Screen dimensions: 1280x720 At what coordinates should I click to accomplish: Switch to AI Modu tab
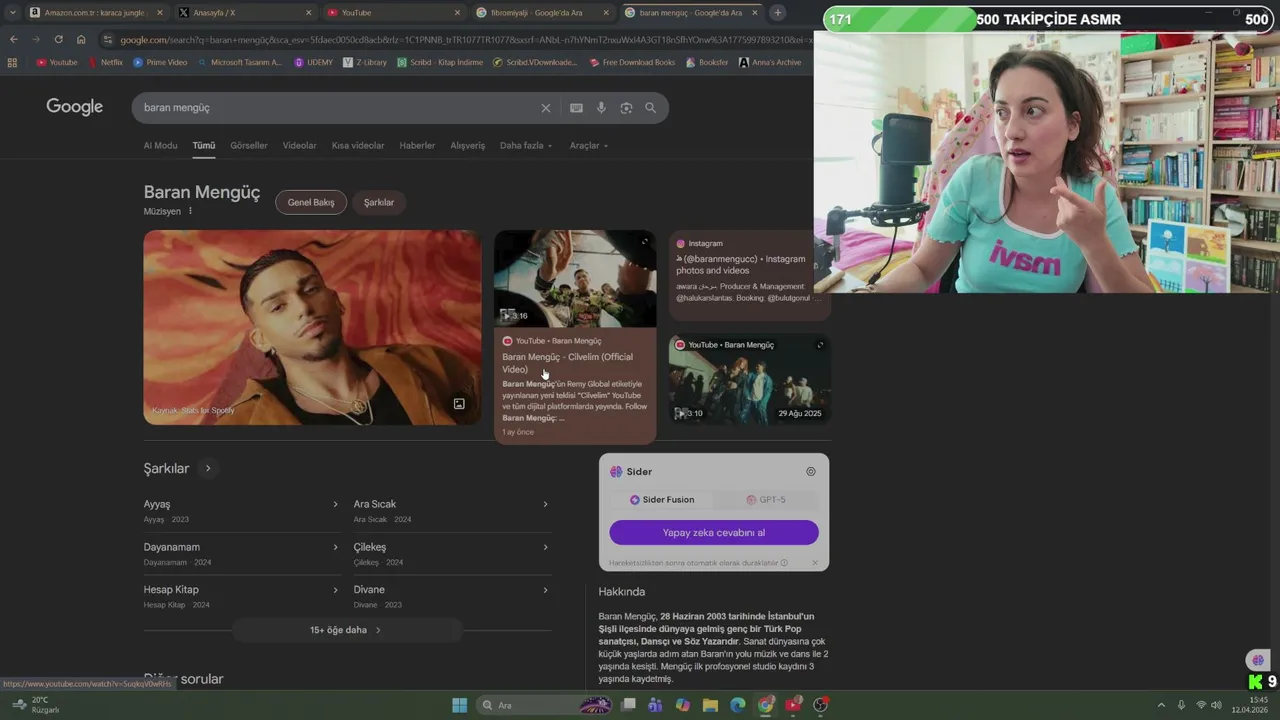[160, 146]
